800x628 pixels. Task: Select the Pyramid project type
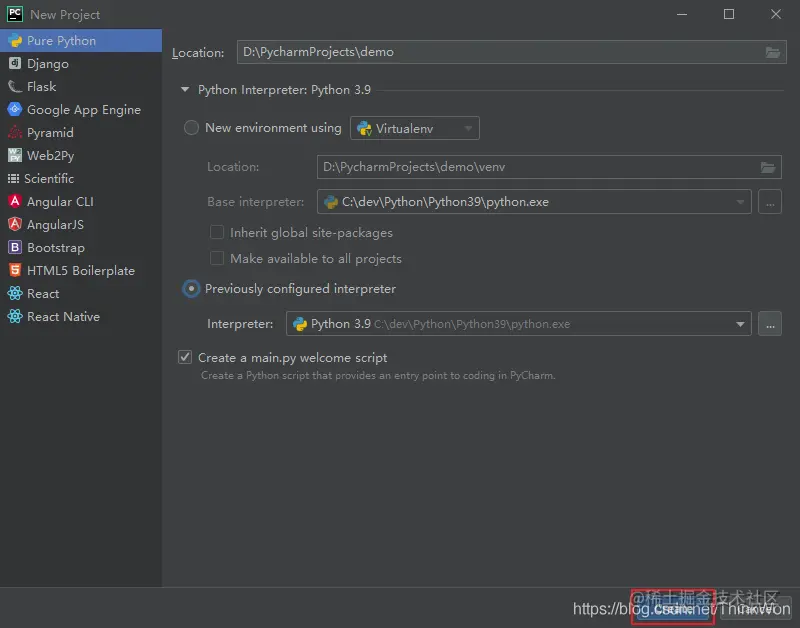coord(81,132)
